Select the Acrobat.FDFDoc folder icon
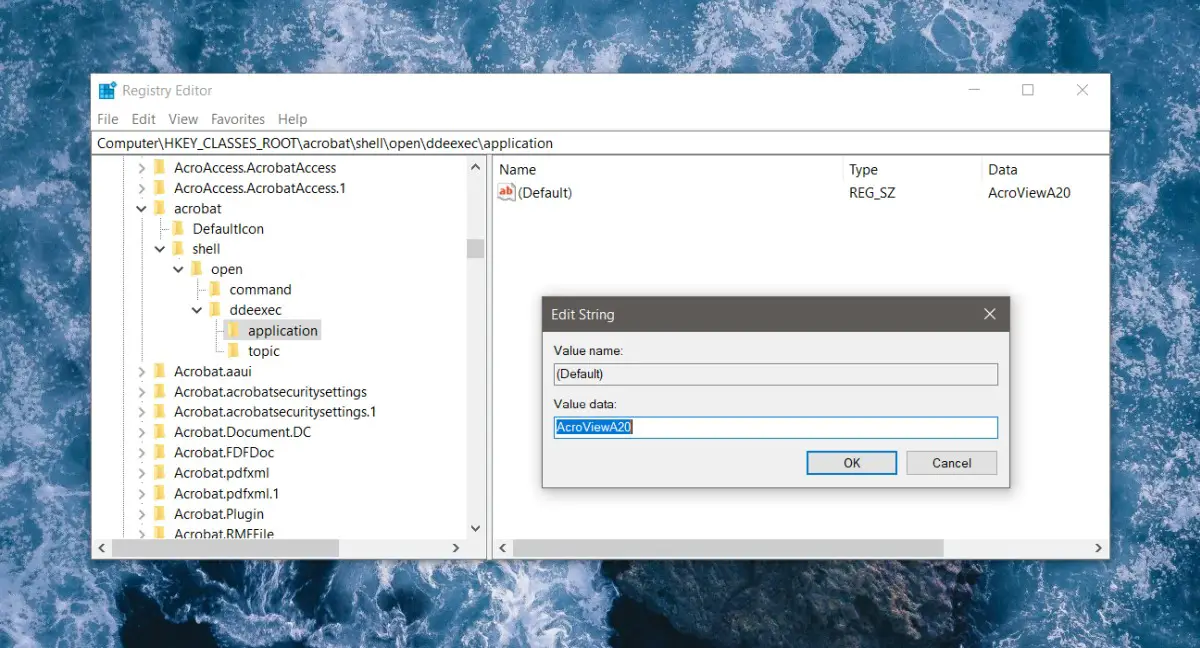Screen dimensions: 1200x648 coord(159,452)
